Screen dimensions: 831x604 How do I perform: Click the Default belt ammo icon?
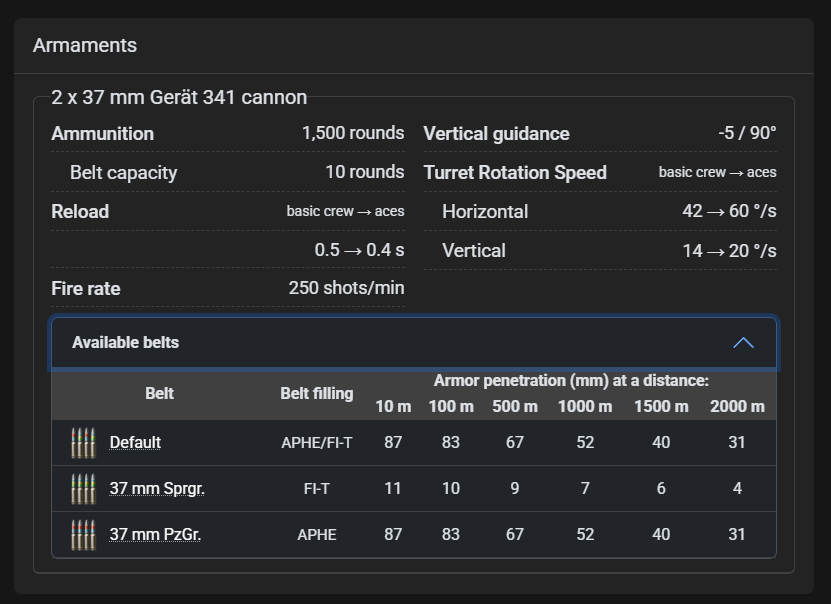pos(83,443)
